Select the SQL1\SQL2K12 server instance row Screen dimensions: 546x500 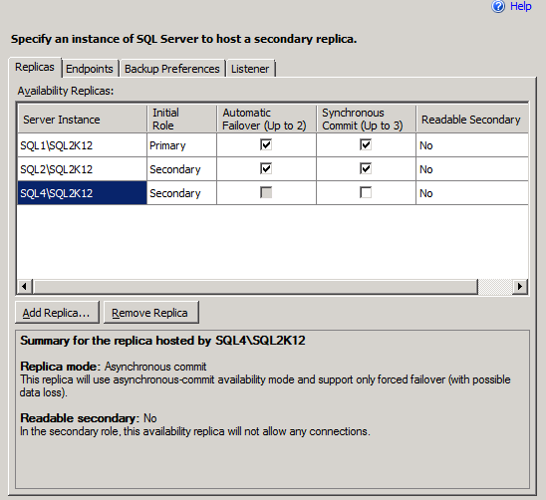click(x=82, y=145)
